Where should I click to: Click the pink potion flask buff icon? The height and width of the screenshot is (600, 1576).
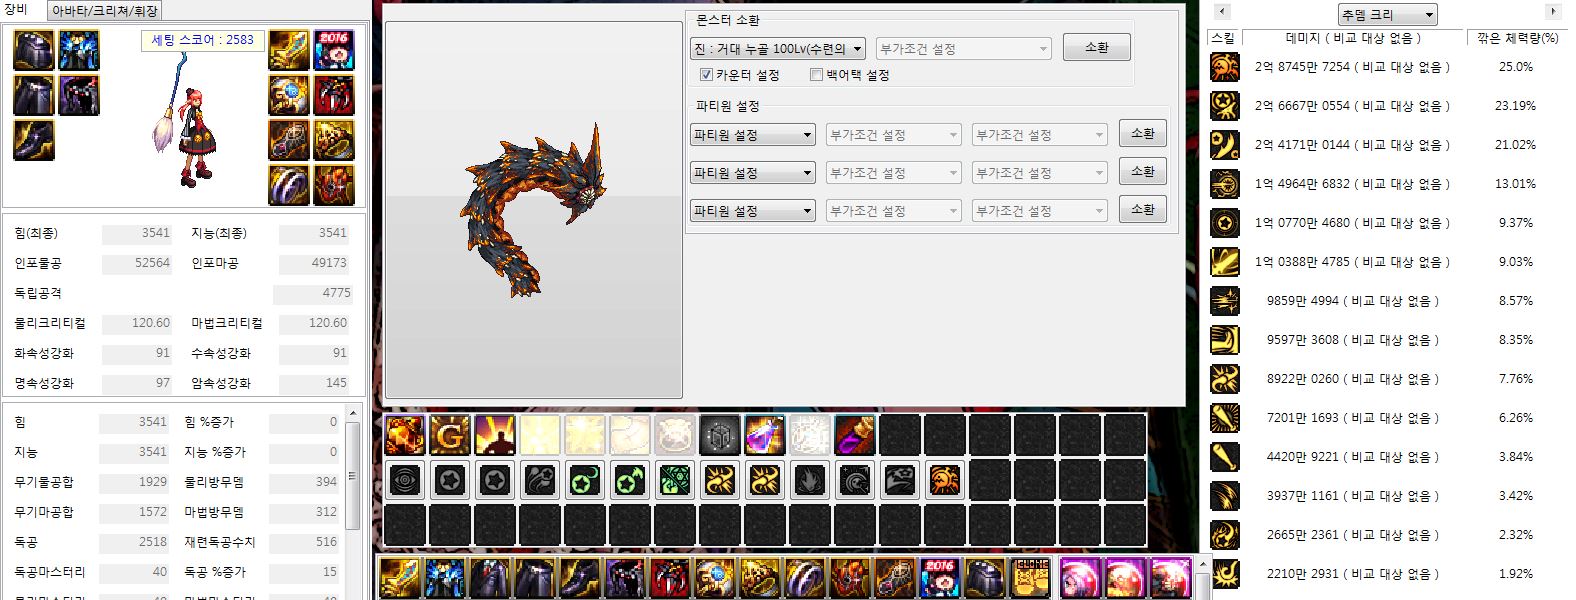765,435
